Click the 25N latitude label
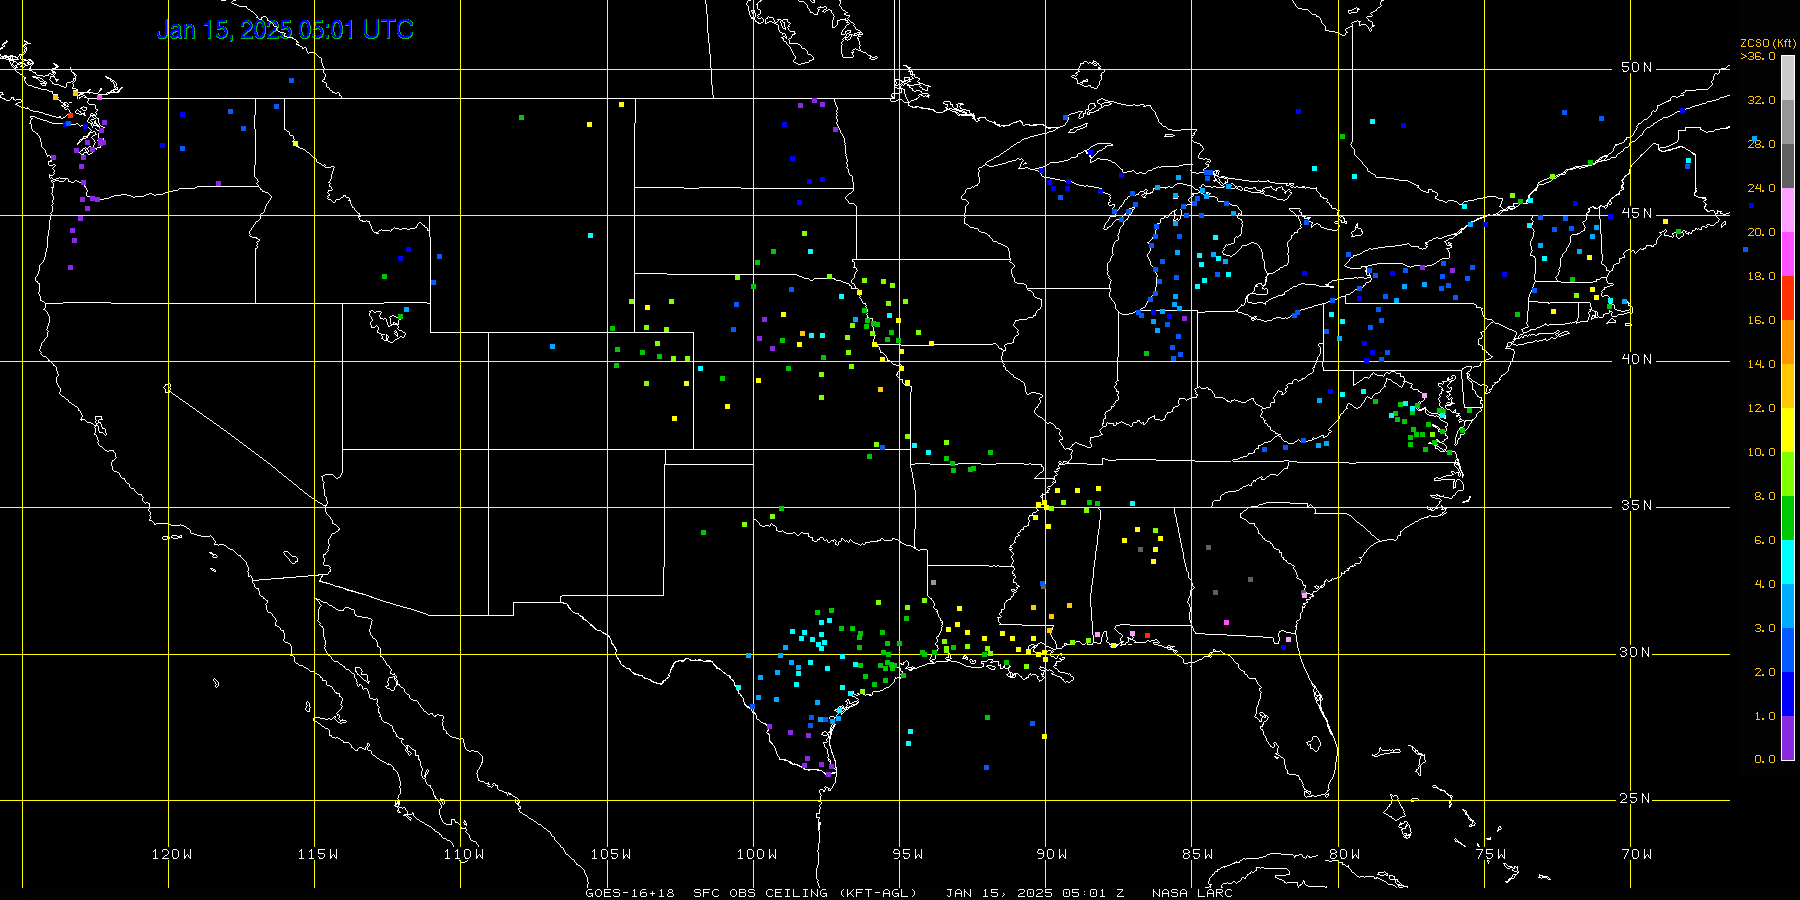The height and width of the screenshot is (900, 1800). click(1637, 799)
